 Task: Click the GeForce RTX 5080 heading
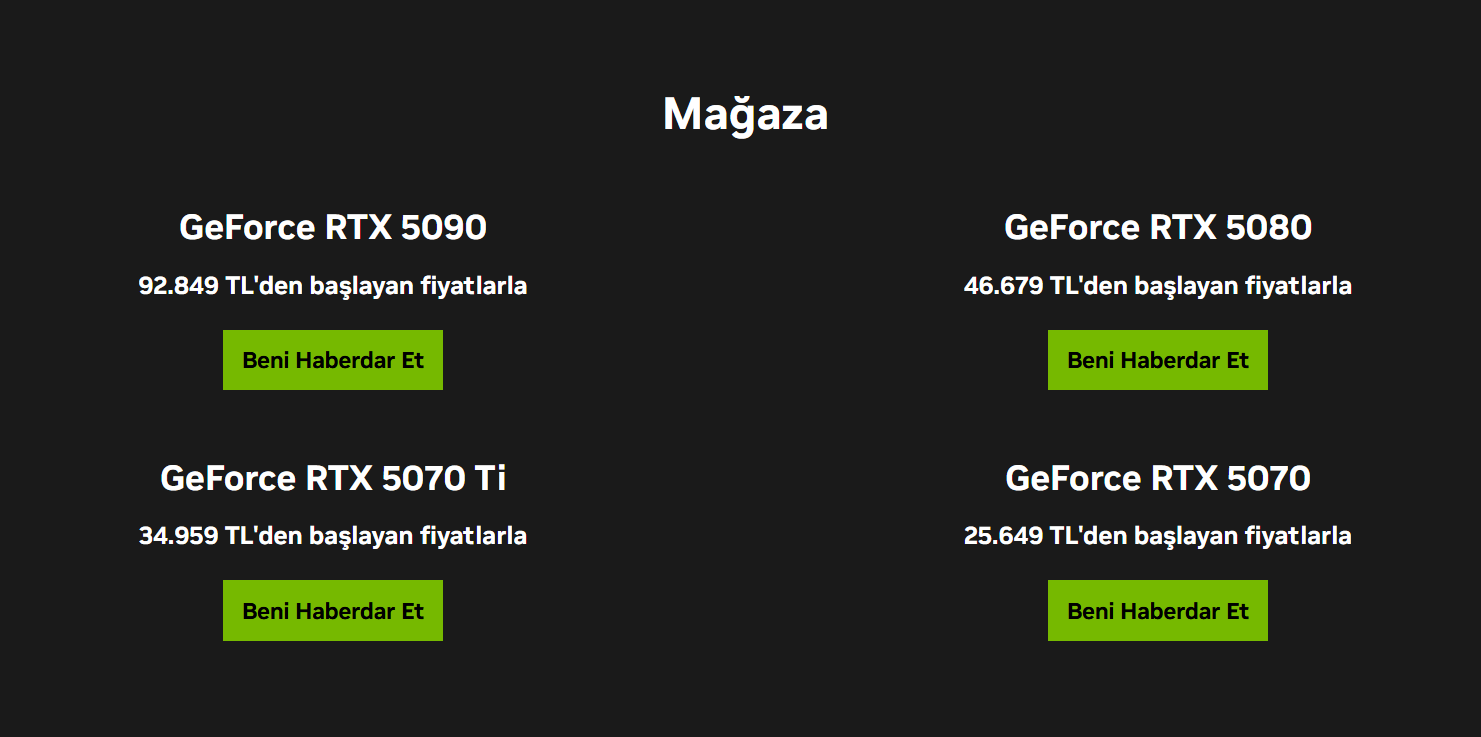click(1157, 228)
